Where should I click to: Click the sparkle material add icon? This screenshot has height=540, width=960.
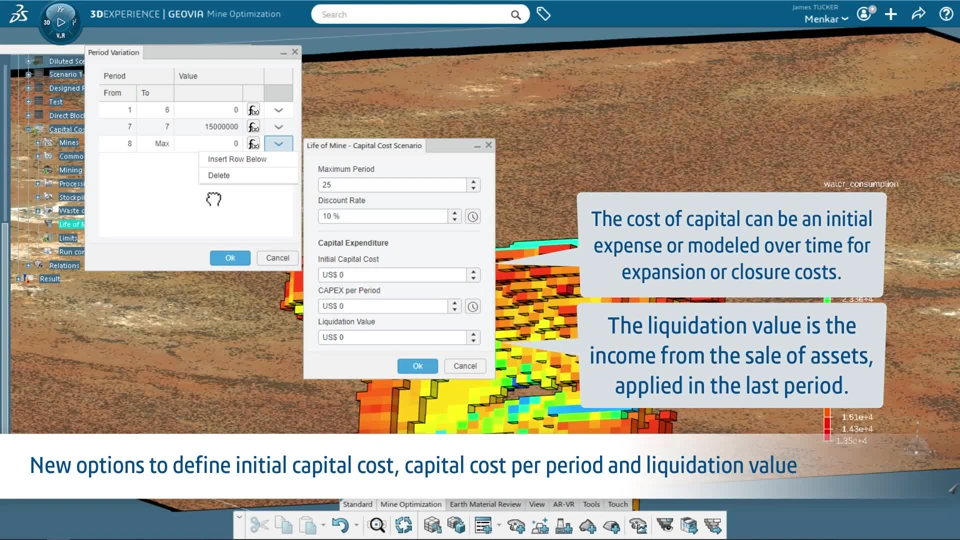point(540,525)
